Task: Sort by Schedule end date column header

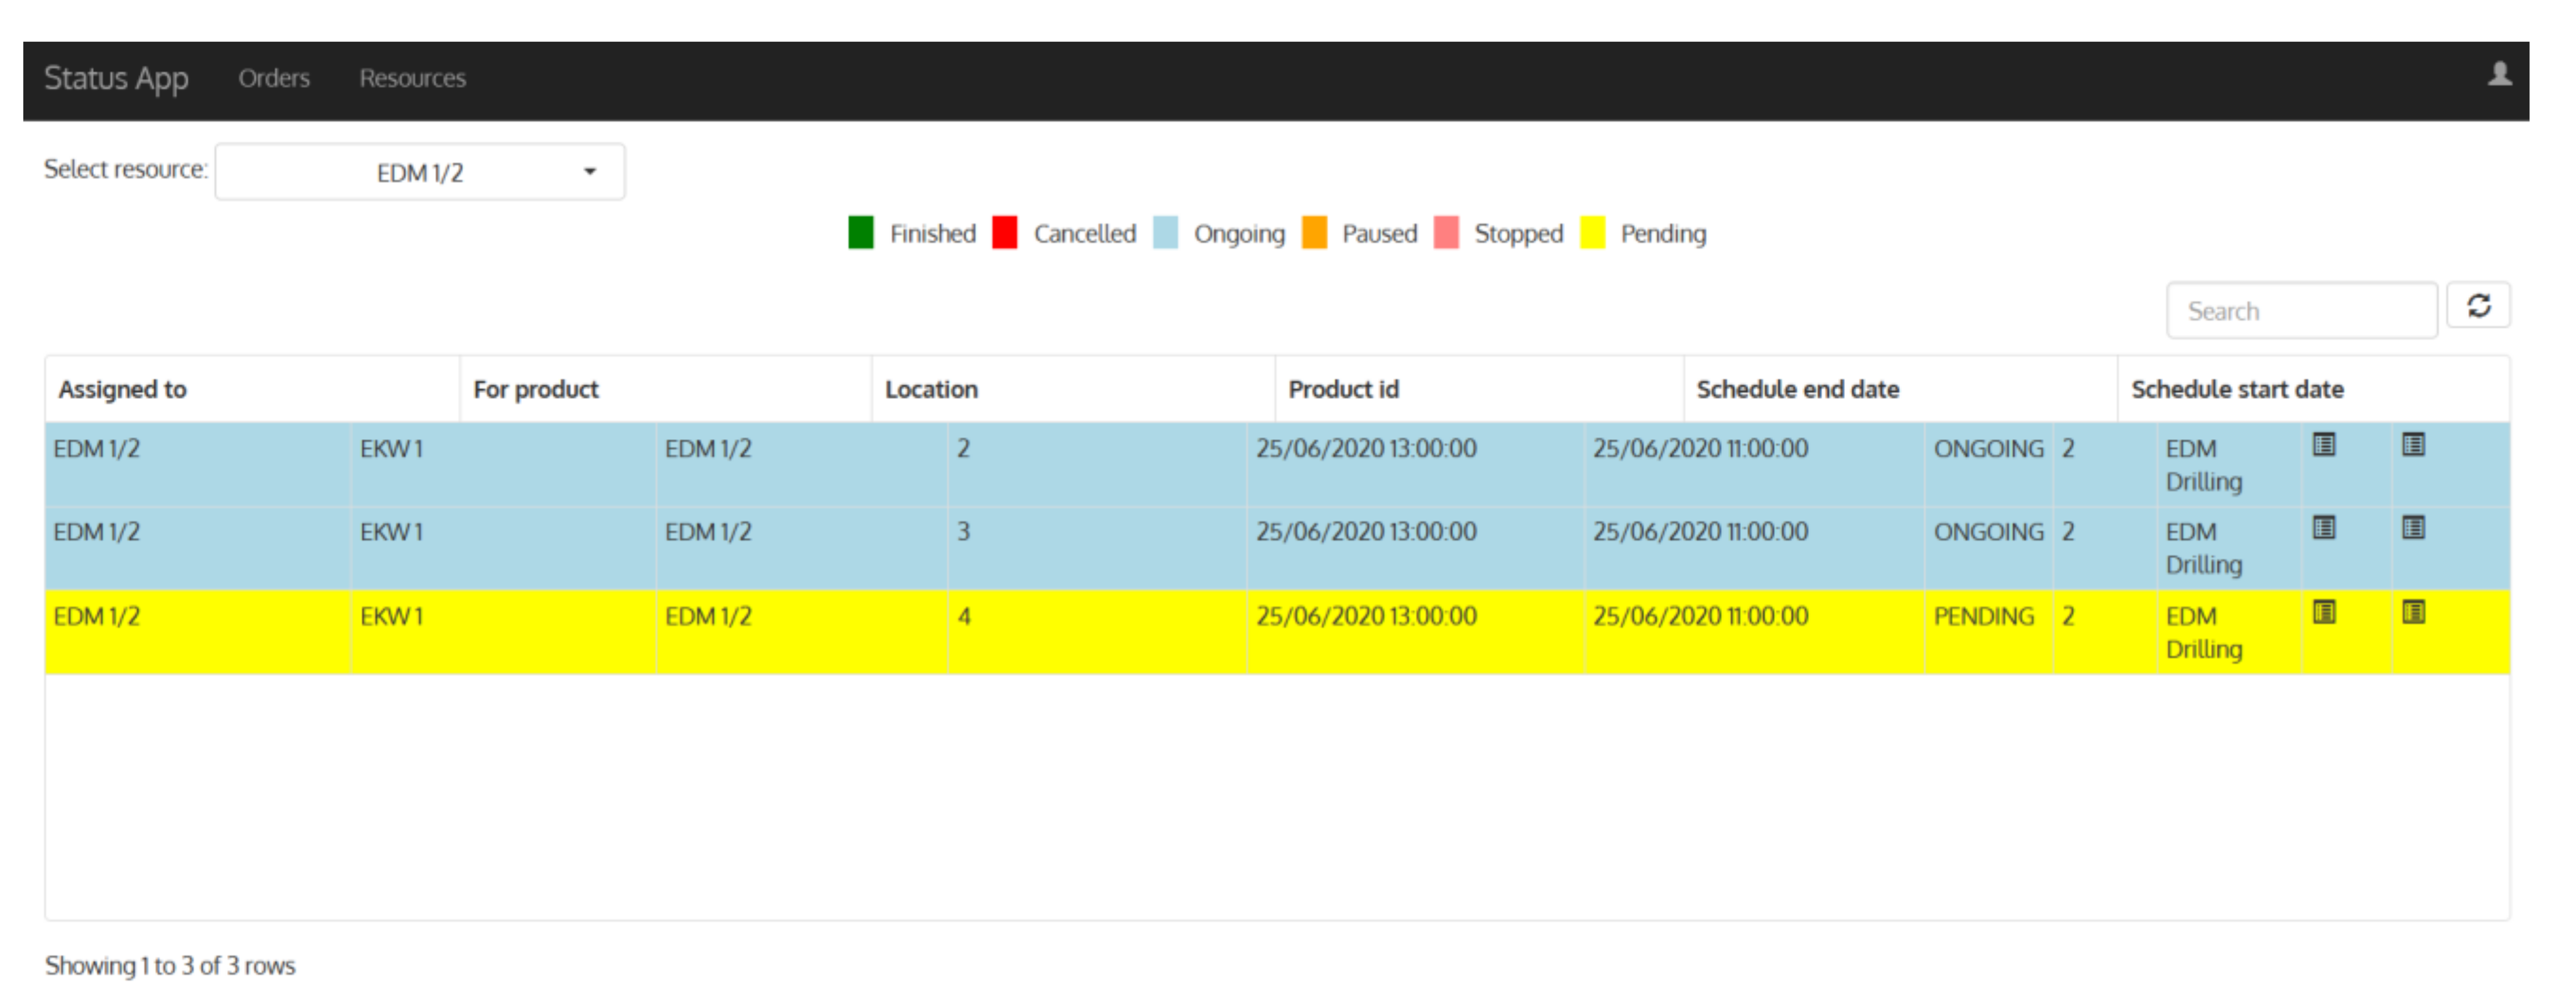Action: (1797, 389)
